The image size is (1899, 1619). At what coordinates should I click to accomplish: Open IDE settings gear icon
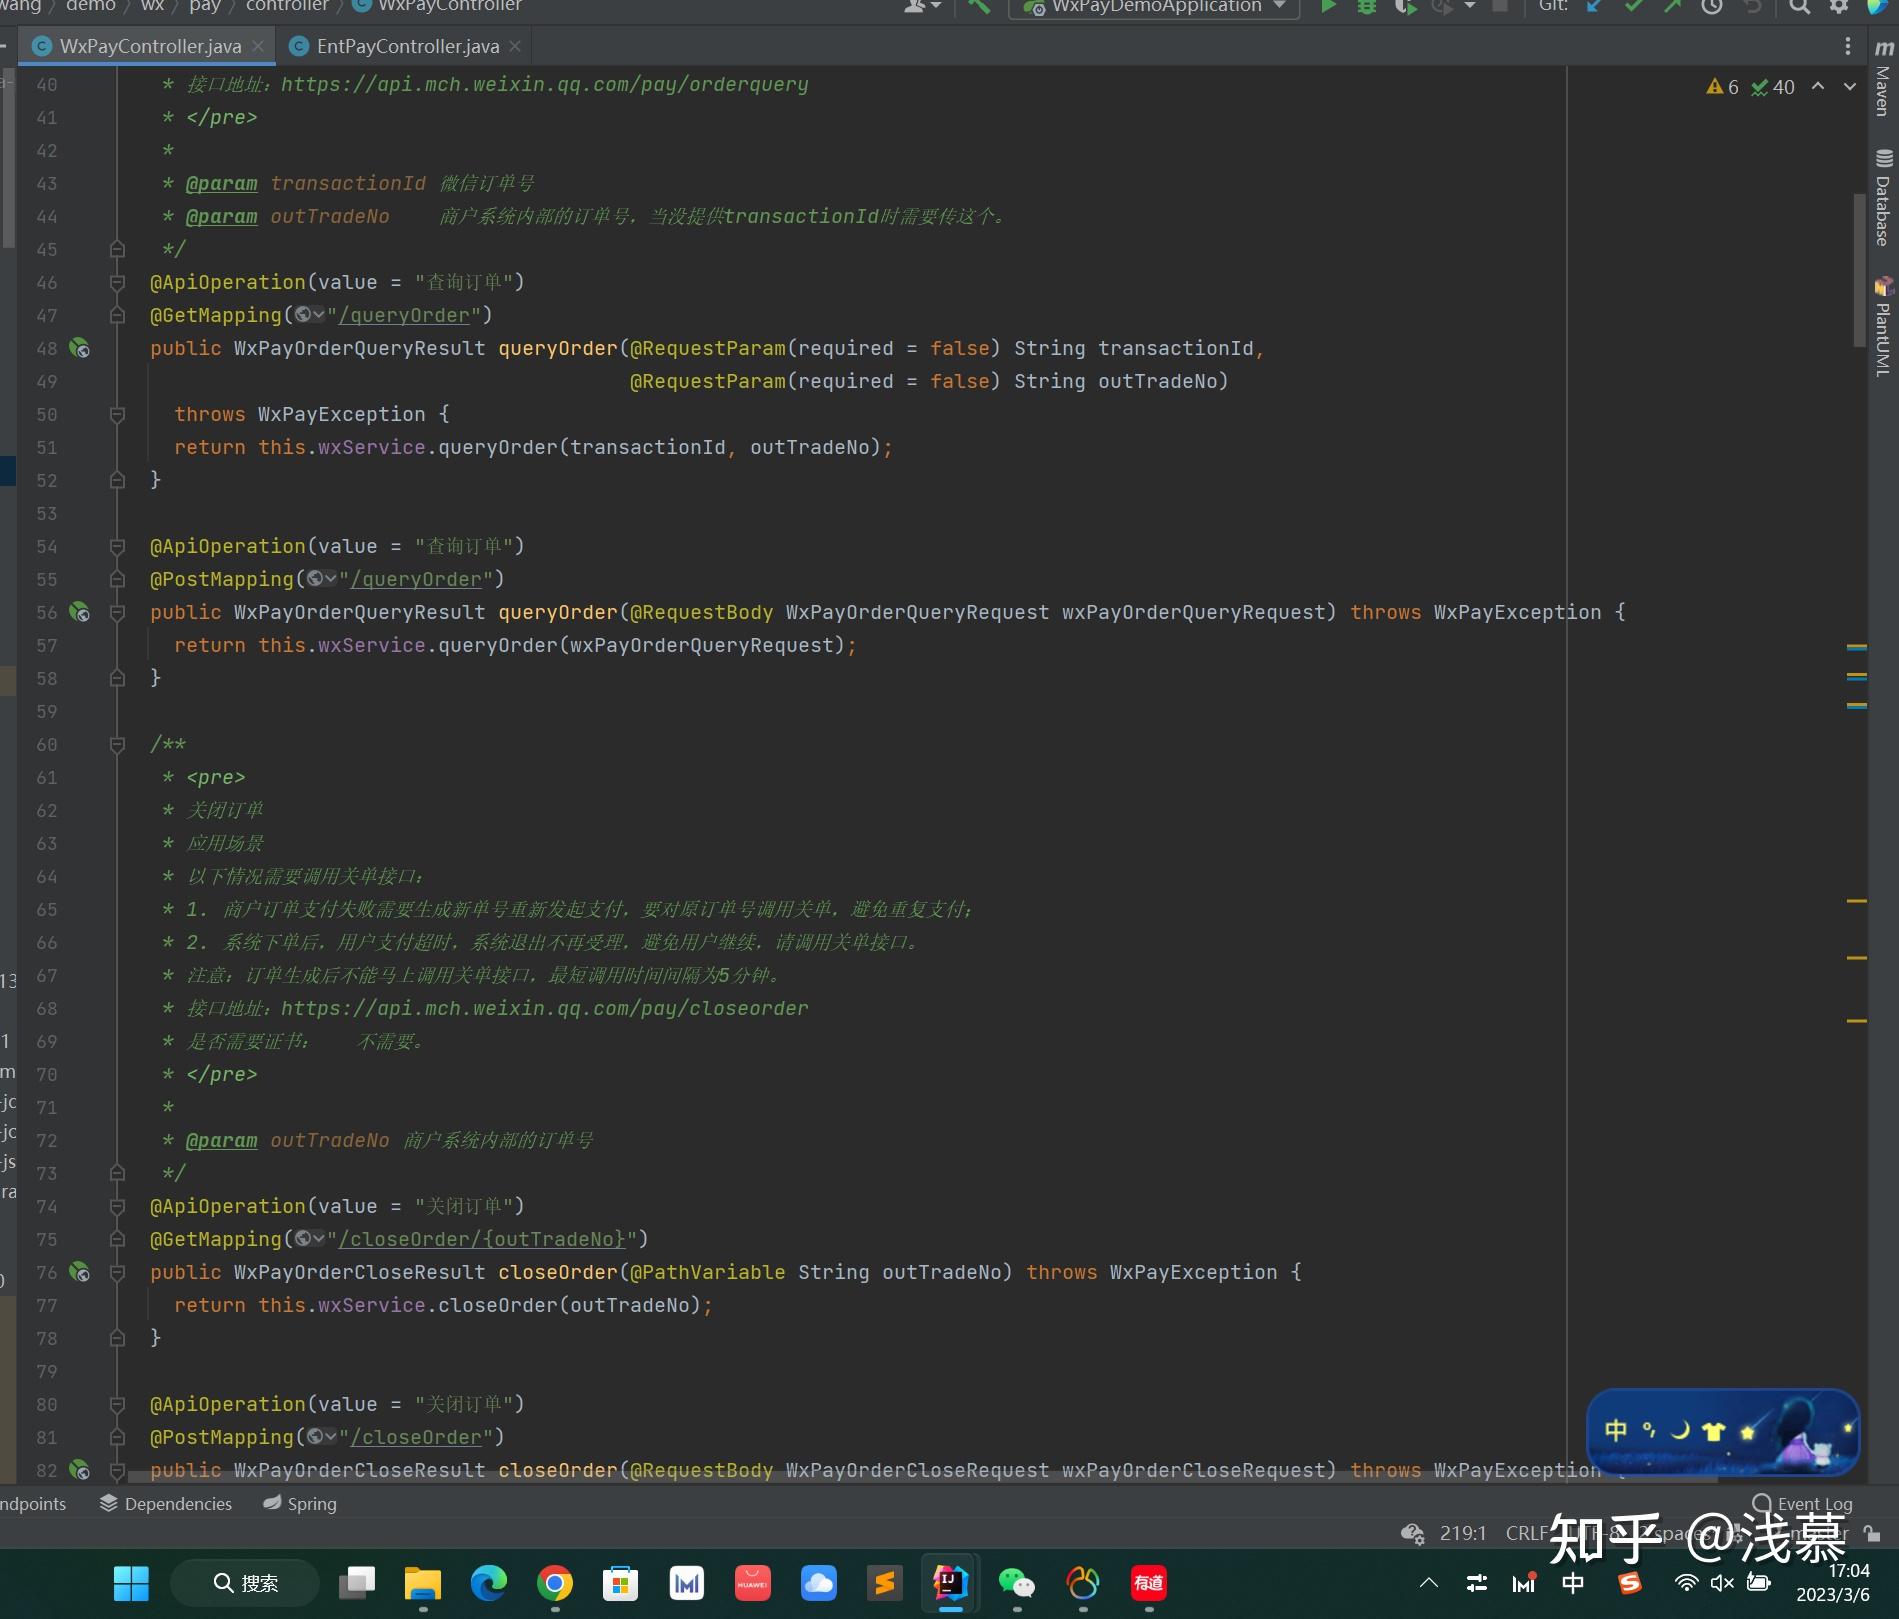click(x=1838, y=7)
